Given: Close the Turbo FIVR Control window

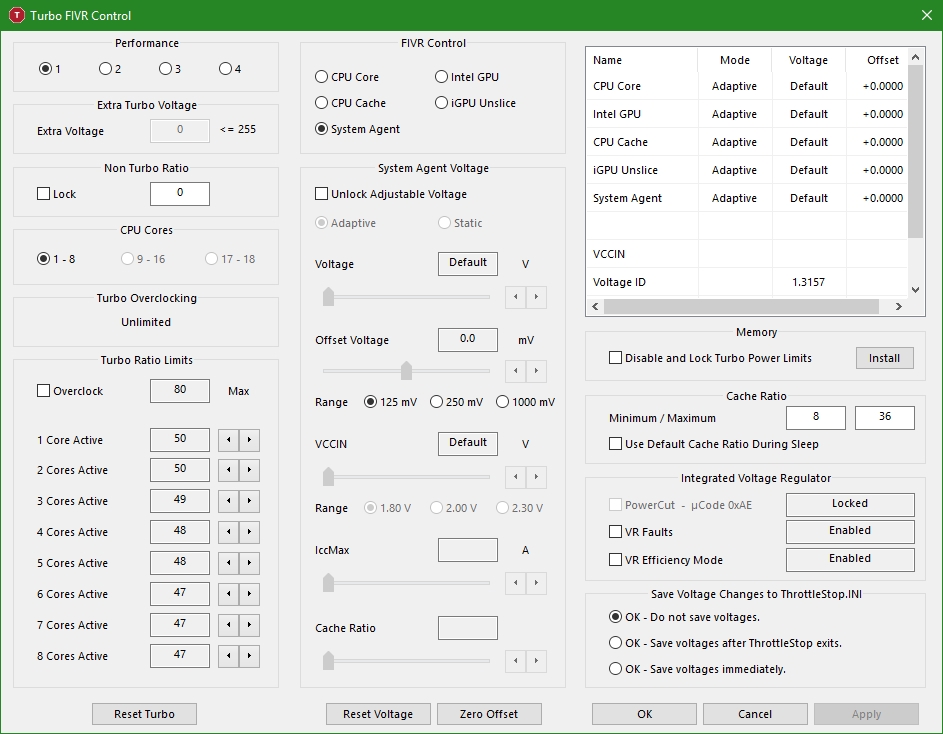Looking at the screenshot, I should tap(927, 15).
